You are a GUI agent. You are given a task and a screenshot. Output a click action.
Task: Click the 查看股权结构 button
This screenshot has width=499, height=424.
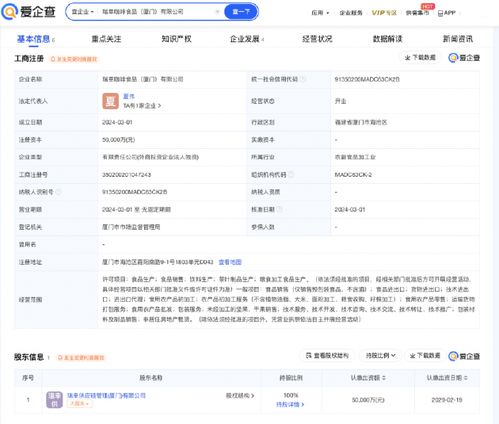coord(328,356)
